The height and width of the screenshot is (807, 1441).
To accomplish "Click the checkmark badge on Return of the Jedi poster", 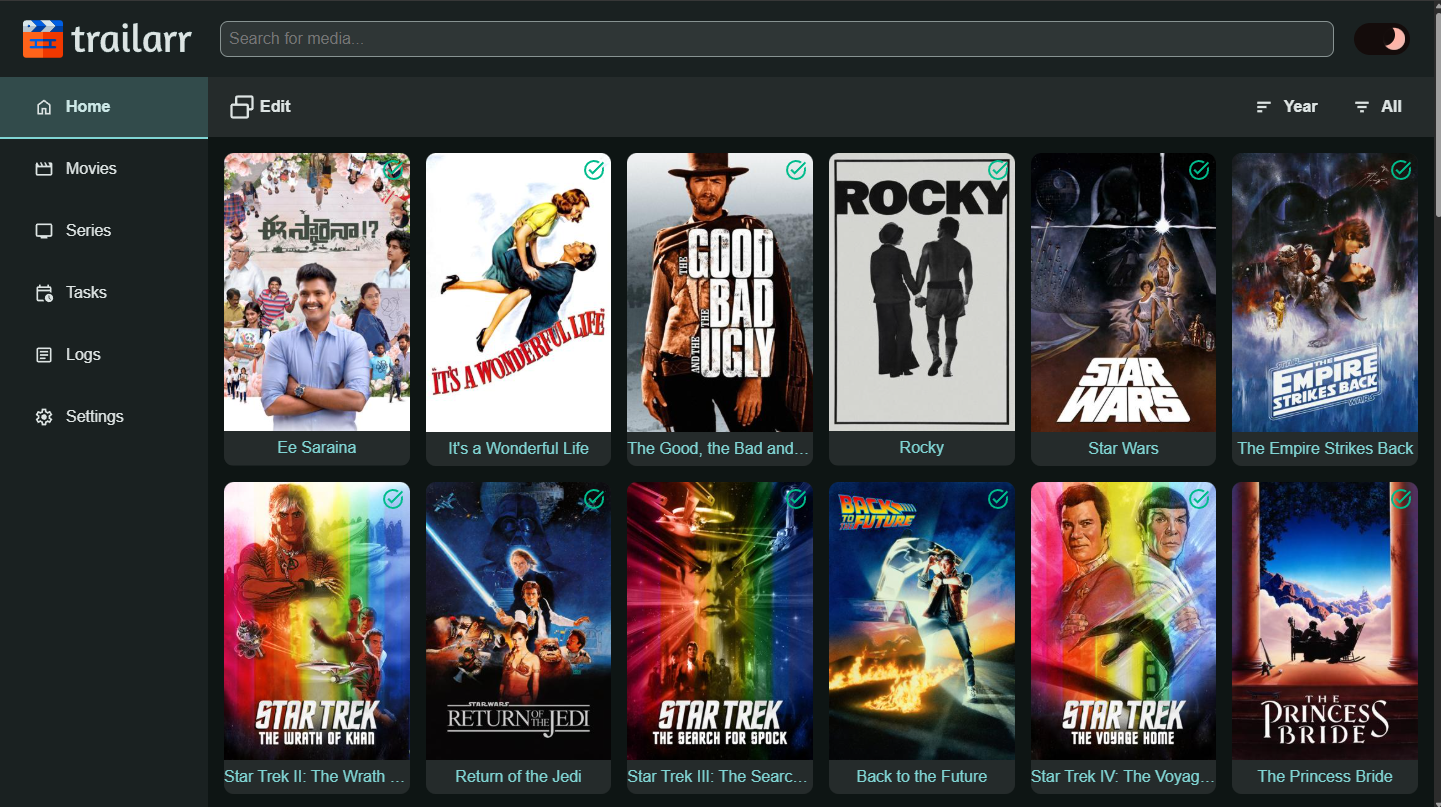I will coord(595,499).
